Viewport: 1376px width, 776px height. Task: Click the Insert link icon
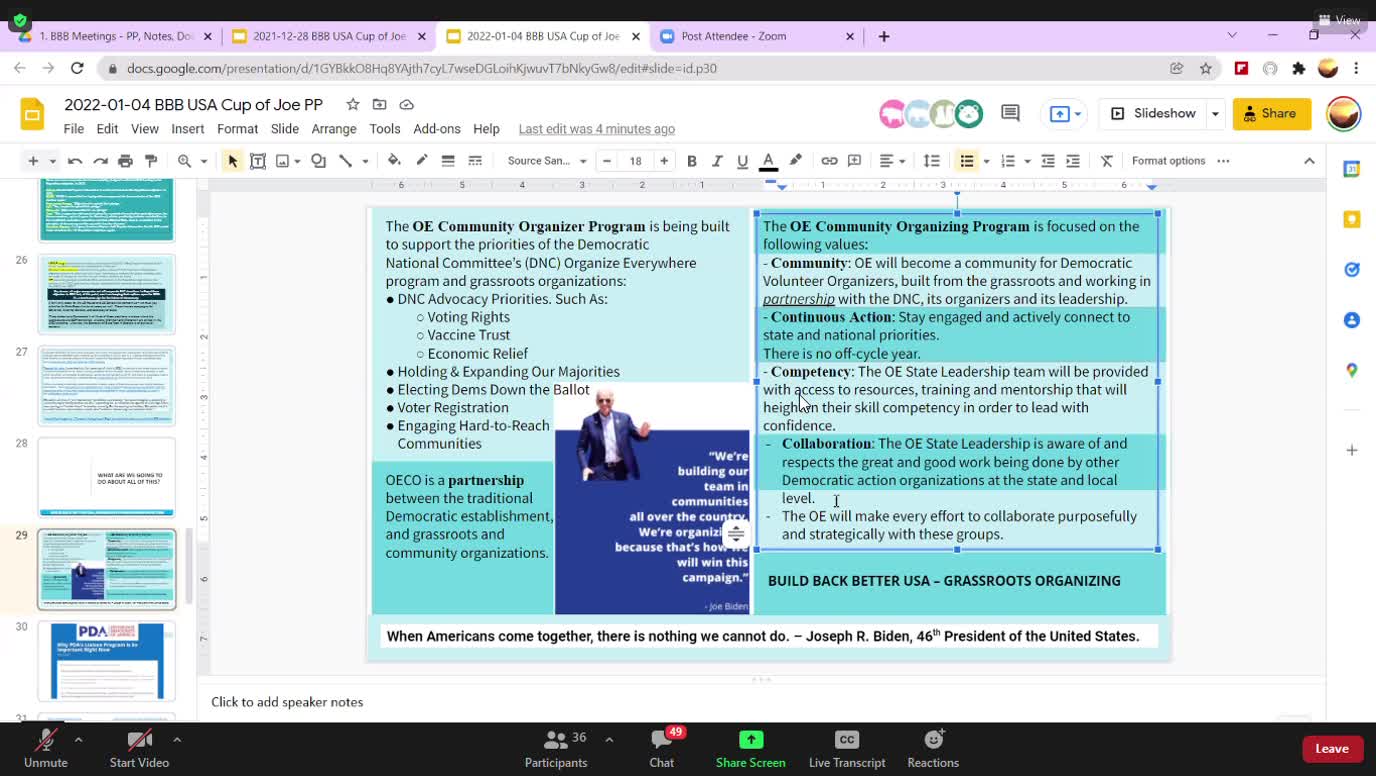pos(829,161)
